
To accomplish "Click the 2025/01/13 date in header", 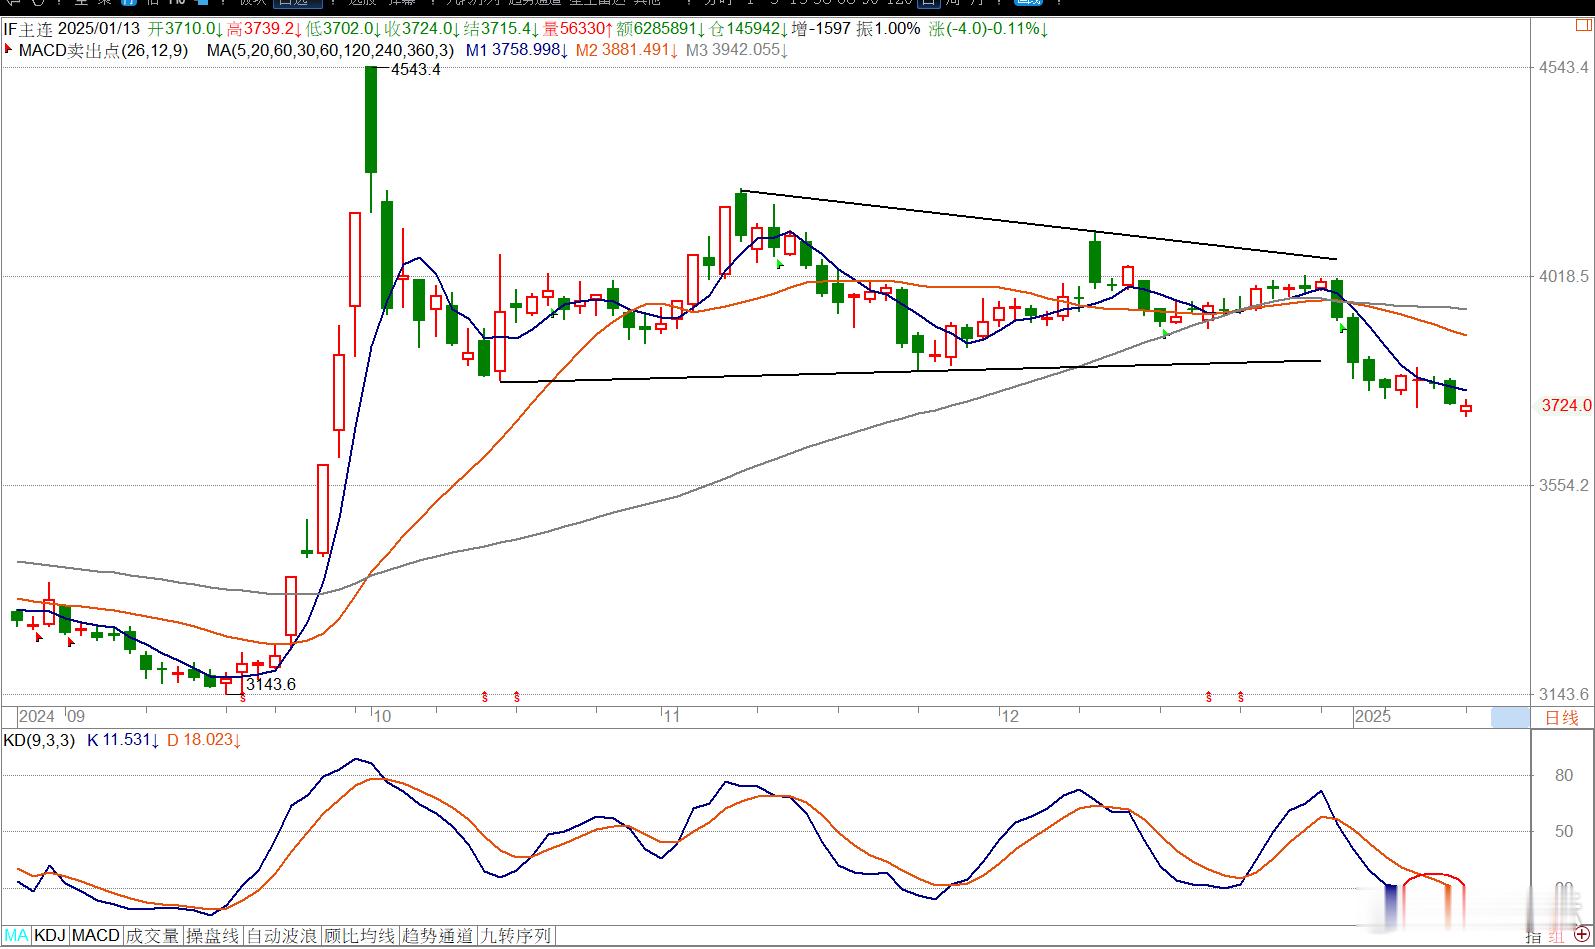I will tap(101, 29).
